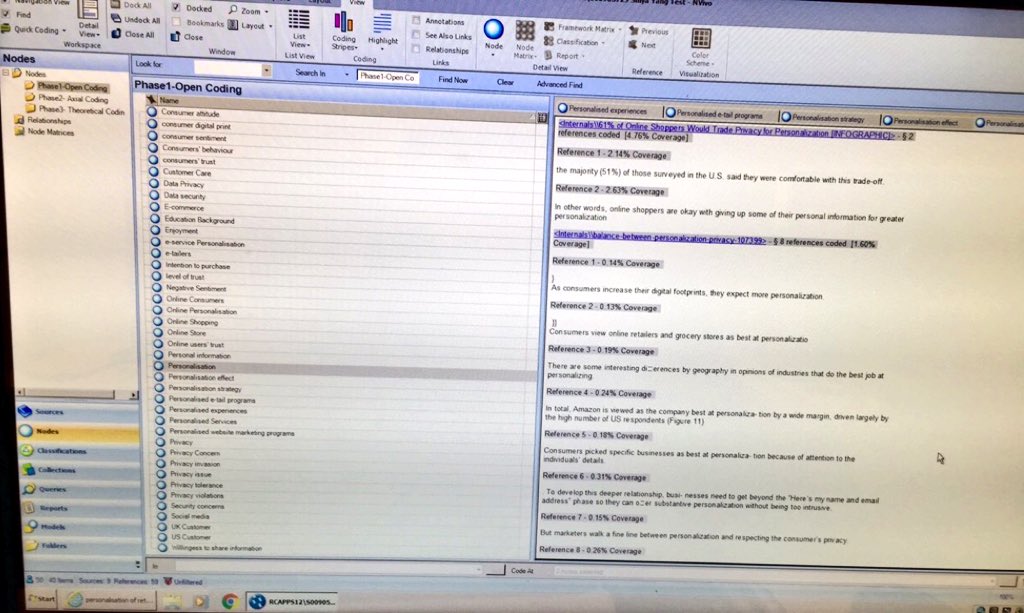Viewport: 1024px width, 613px height.
Task: Open the Node Matrix view
Action: click(524, 39)
